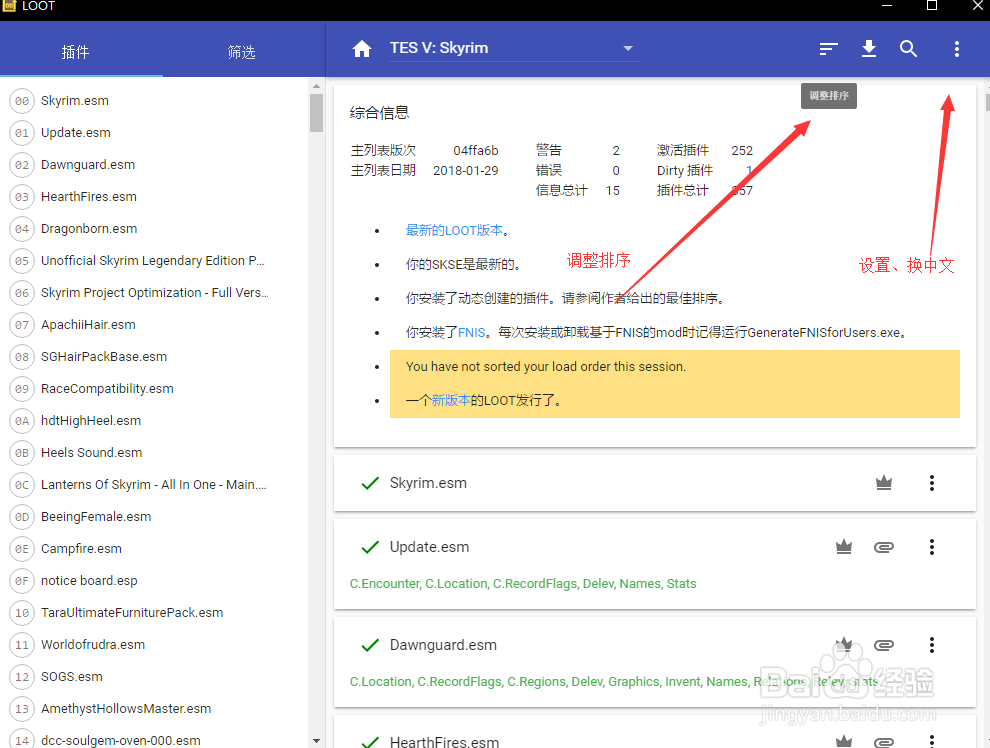Click the Update.esm green bash tags line
Viewport: 990px width, 748px height.
pyautogui.click(x=523, y=584)
